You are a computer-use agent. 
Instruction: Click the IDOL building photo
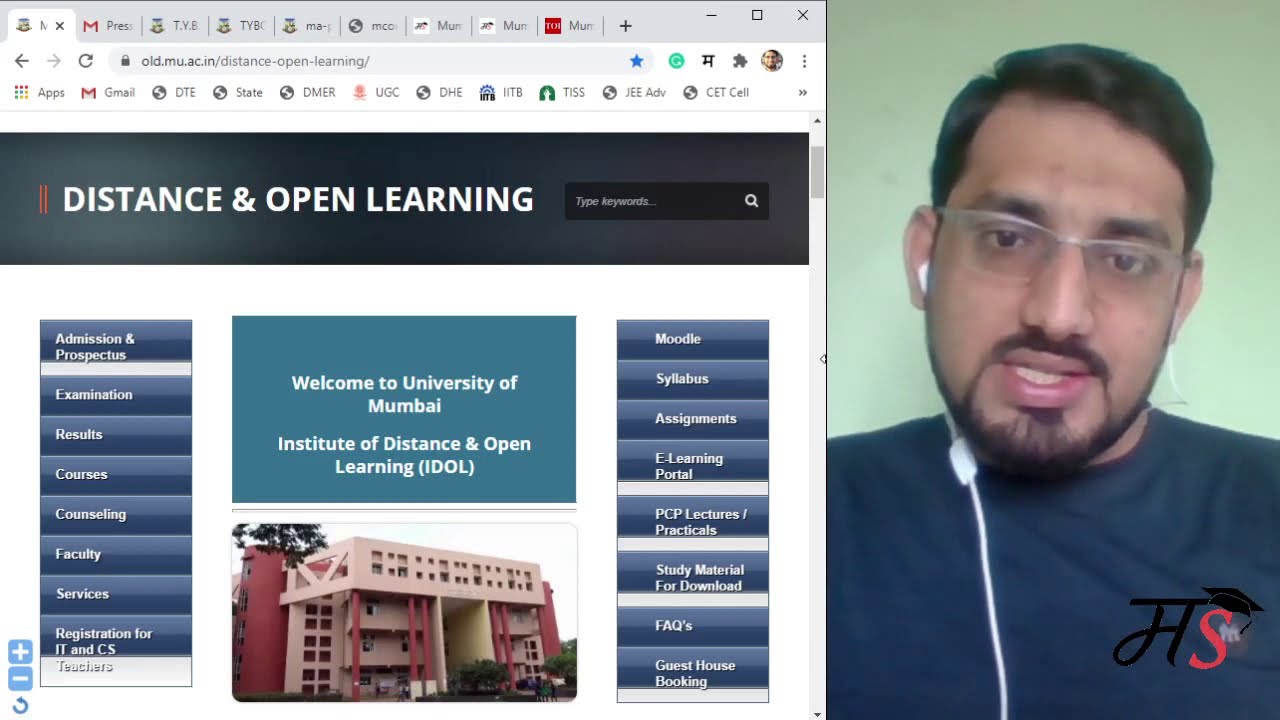(x=404, y=612)
